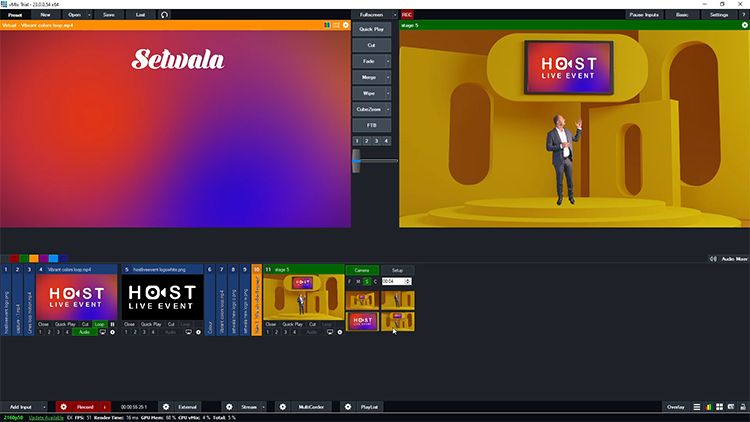This screenshot has width=750, height=422.
Task: Expand the Fade transition dropdown arrow
Action: click(388, 61)
